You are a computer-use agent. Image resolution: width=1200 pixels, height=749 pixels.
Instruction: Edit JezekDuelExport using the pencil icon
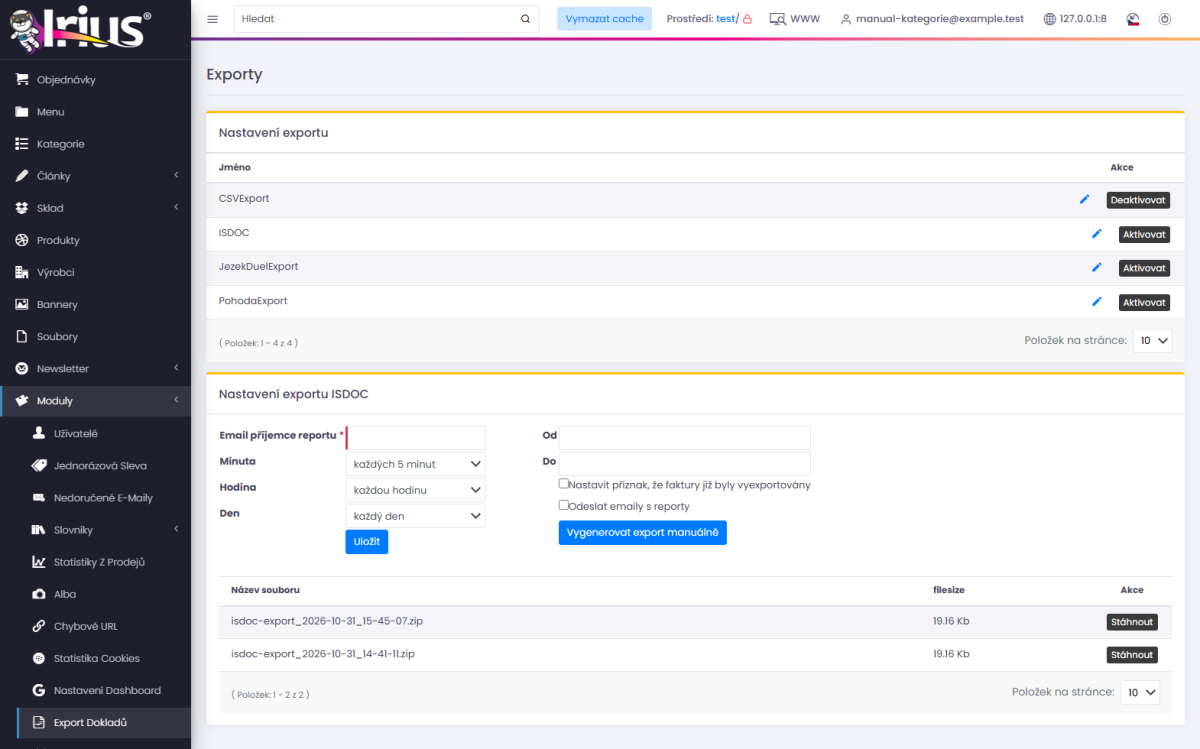point(1096,268)
